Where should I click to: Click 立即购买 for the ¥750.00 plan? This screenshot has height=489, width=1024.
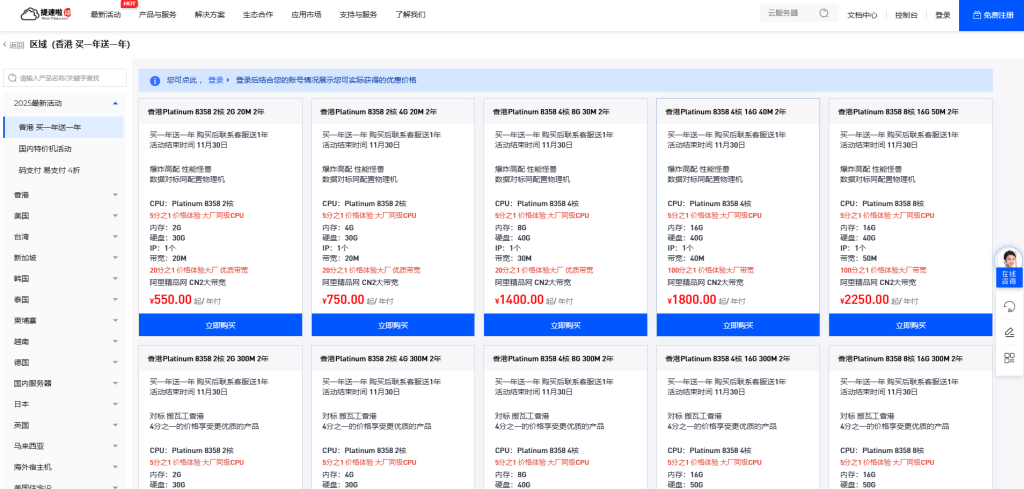coord(393,325)
